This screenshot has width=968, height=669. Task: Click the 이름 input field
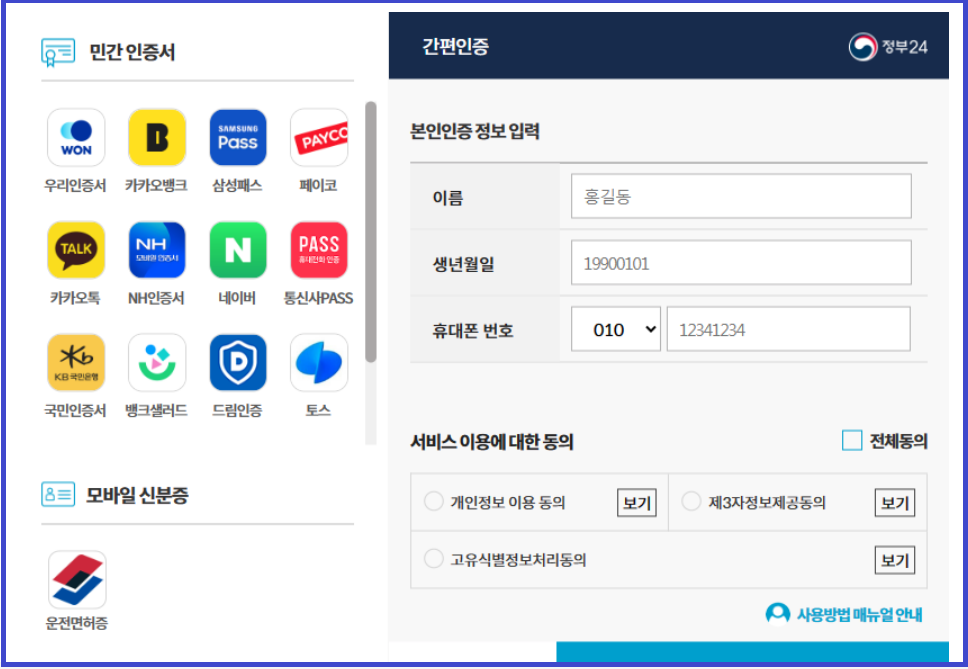(x=741, y=196)
